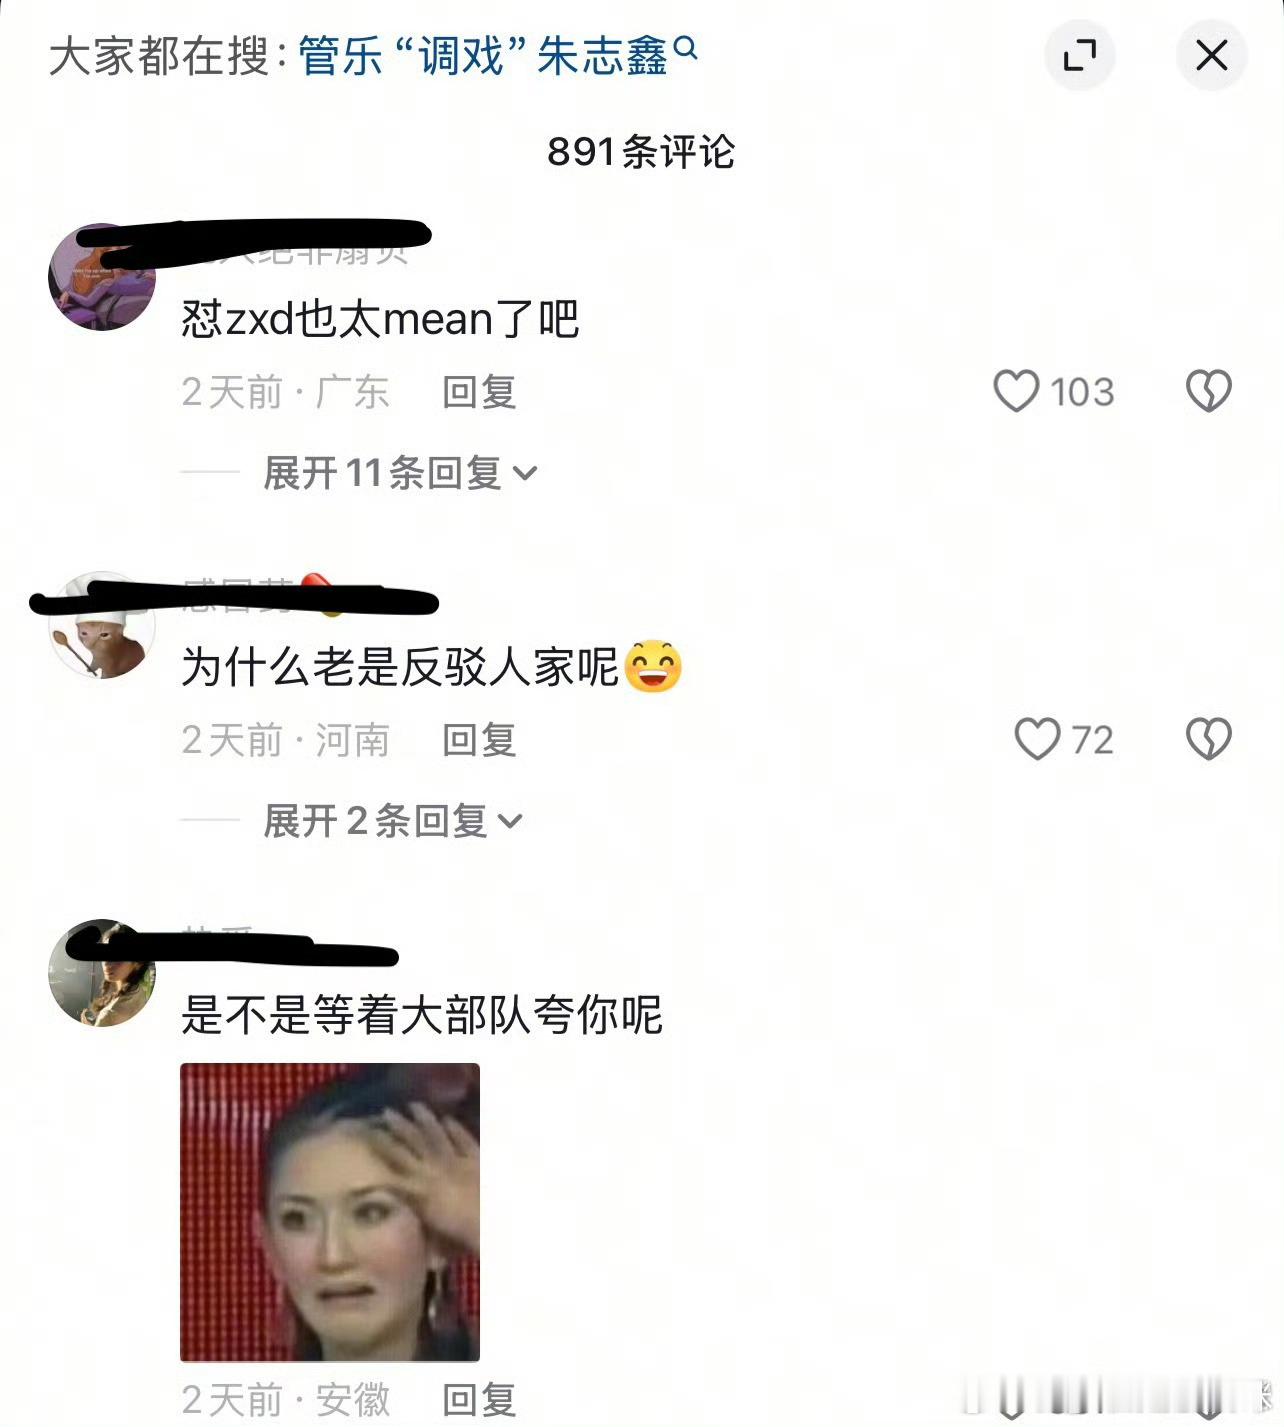View the reaction meme image in comment

tap(330, 1212)
